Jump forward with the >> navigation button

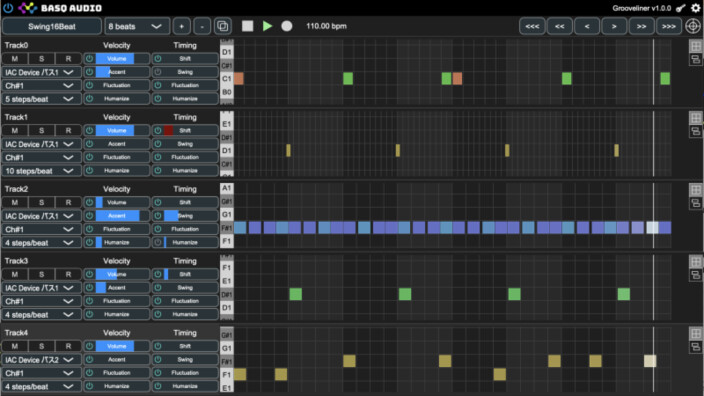point(641,26)
